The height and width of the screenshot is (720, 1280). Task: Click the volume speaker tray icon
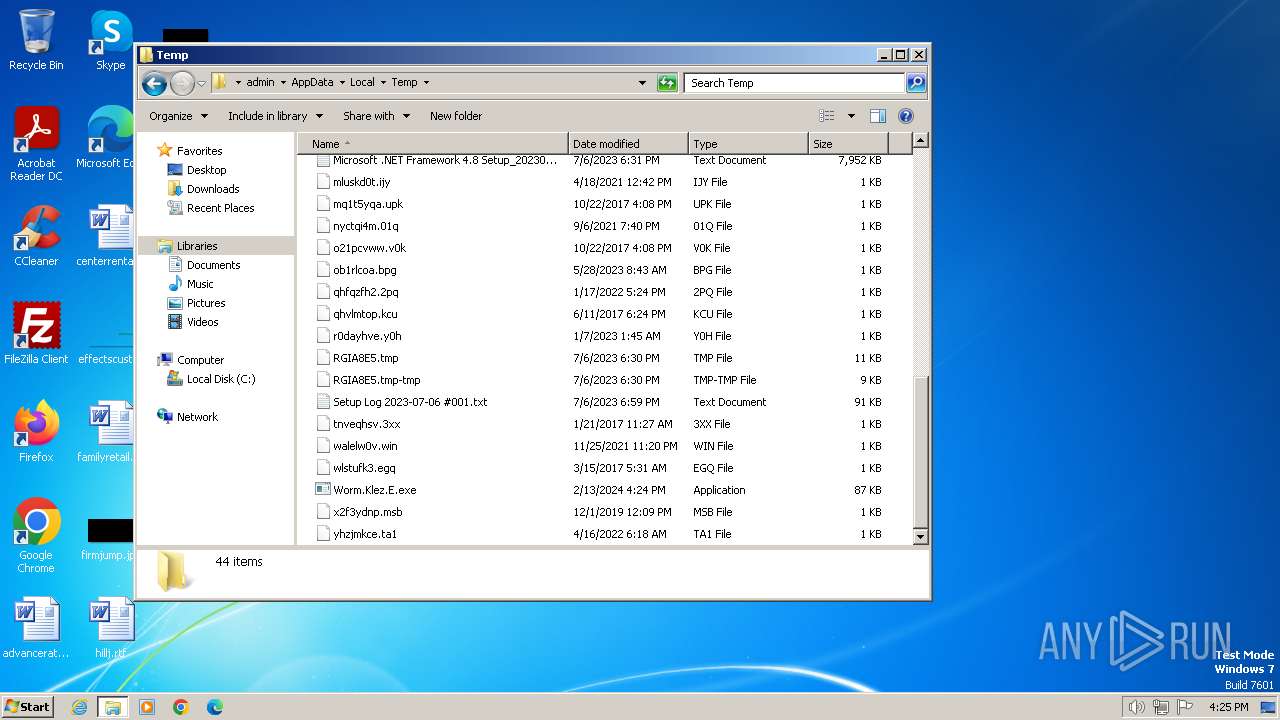point(1136,707)
